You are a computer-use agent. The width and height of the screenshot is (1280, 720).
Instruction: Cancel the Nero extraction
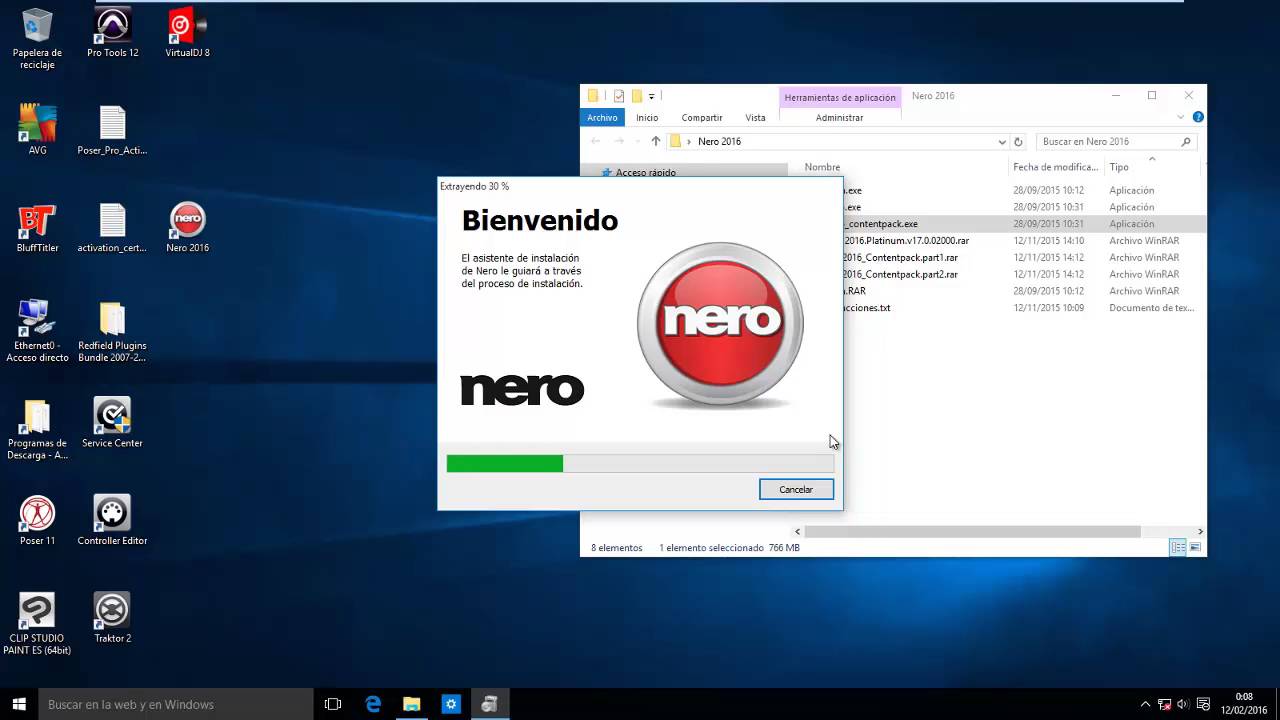(x=796, y=489)
